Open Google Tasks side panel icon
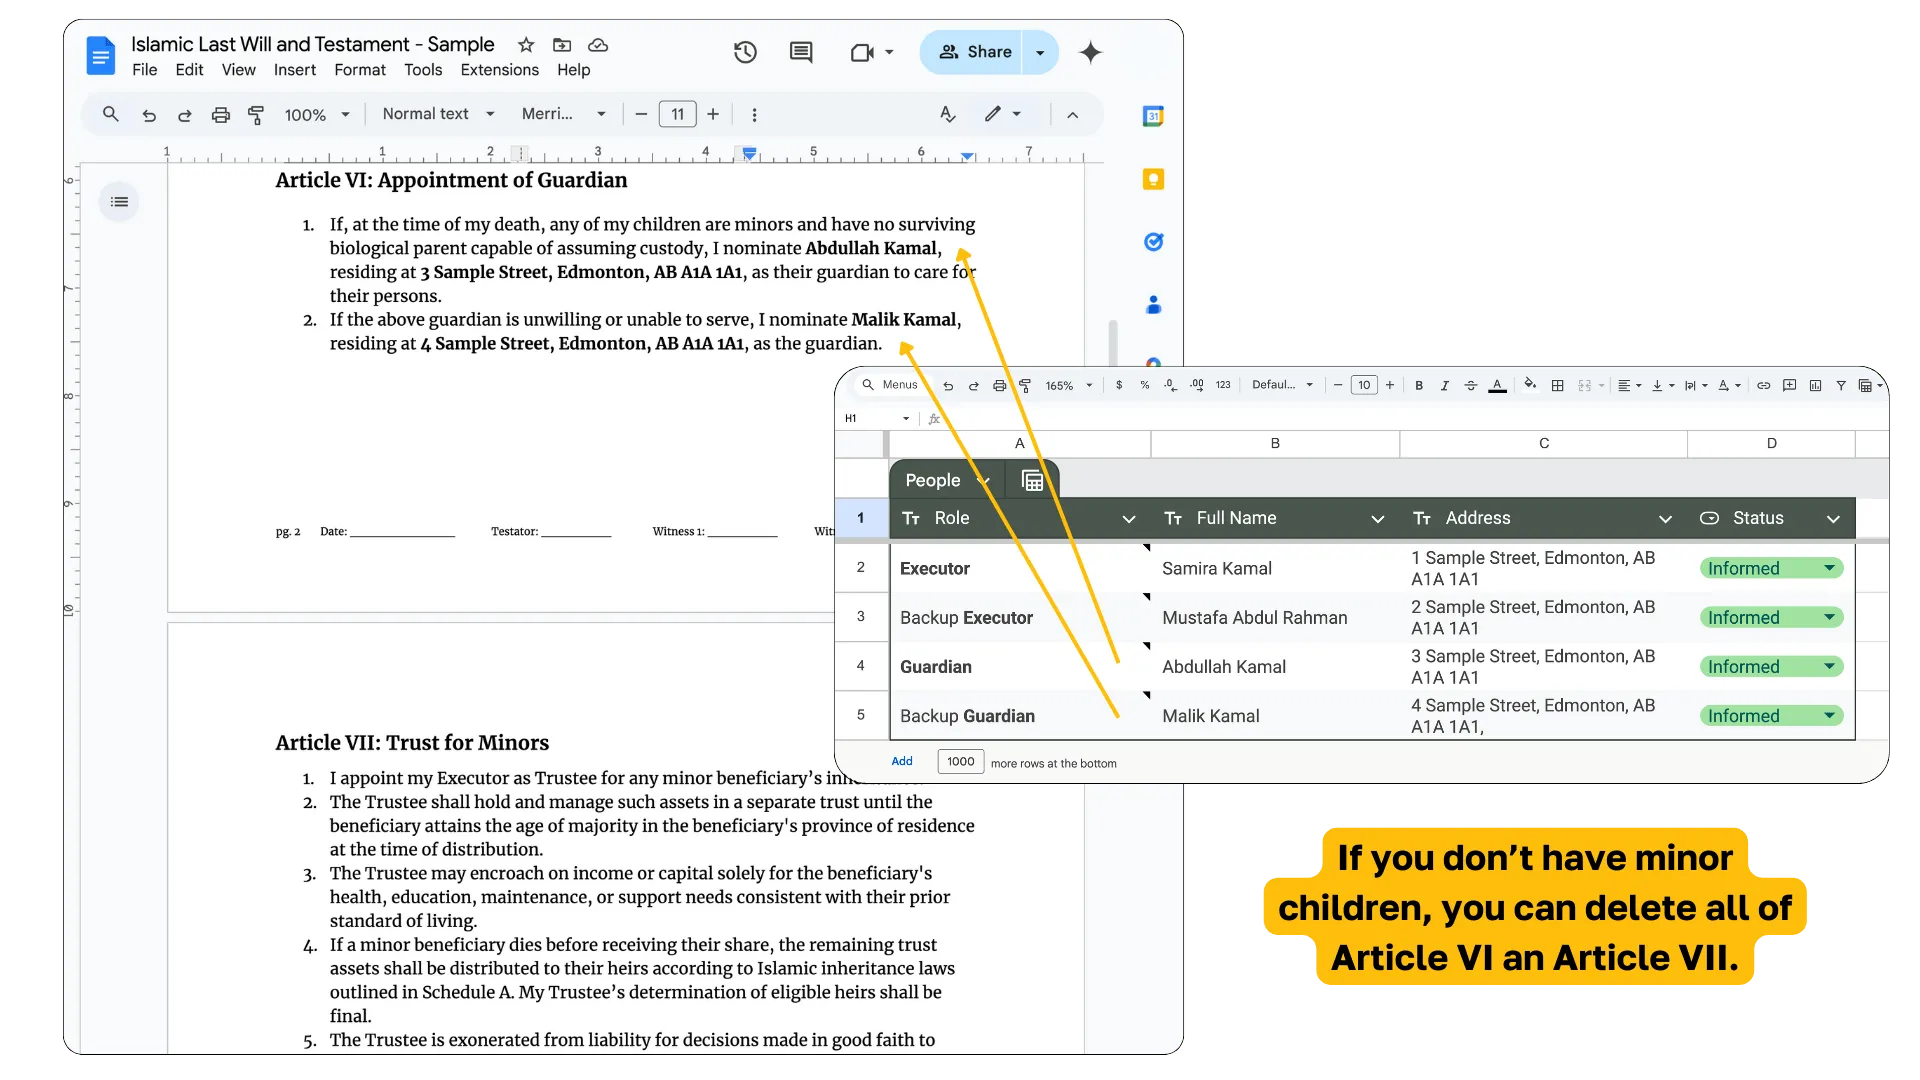 coord(1153,242)
